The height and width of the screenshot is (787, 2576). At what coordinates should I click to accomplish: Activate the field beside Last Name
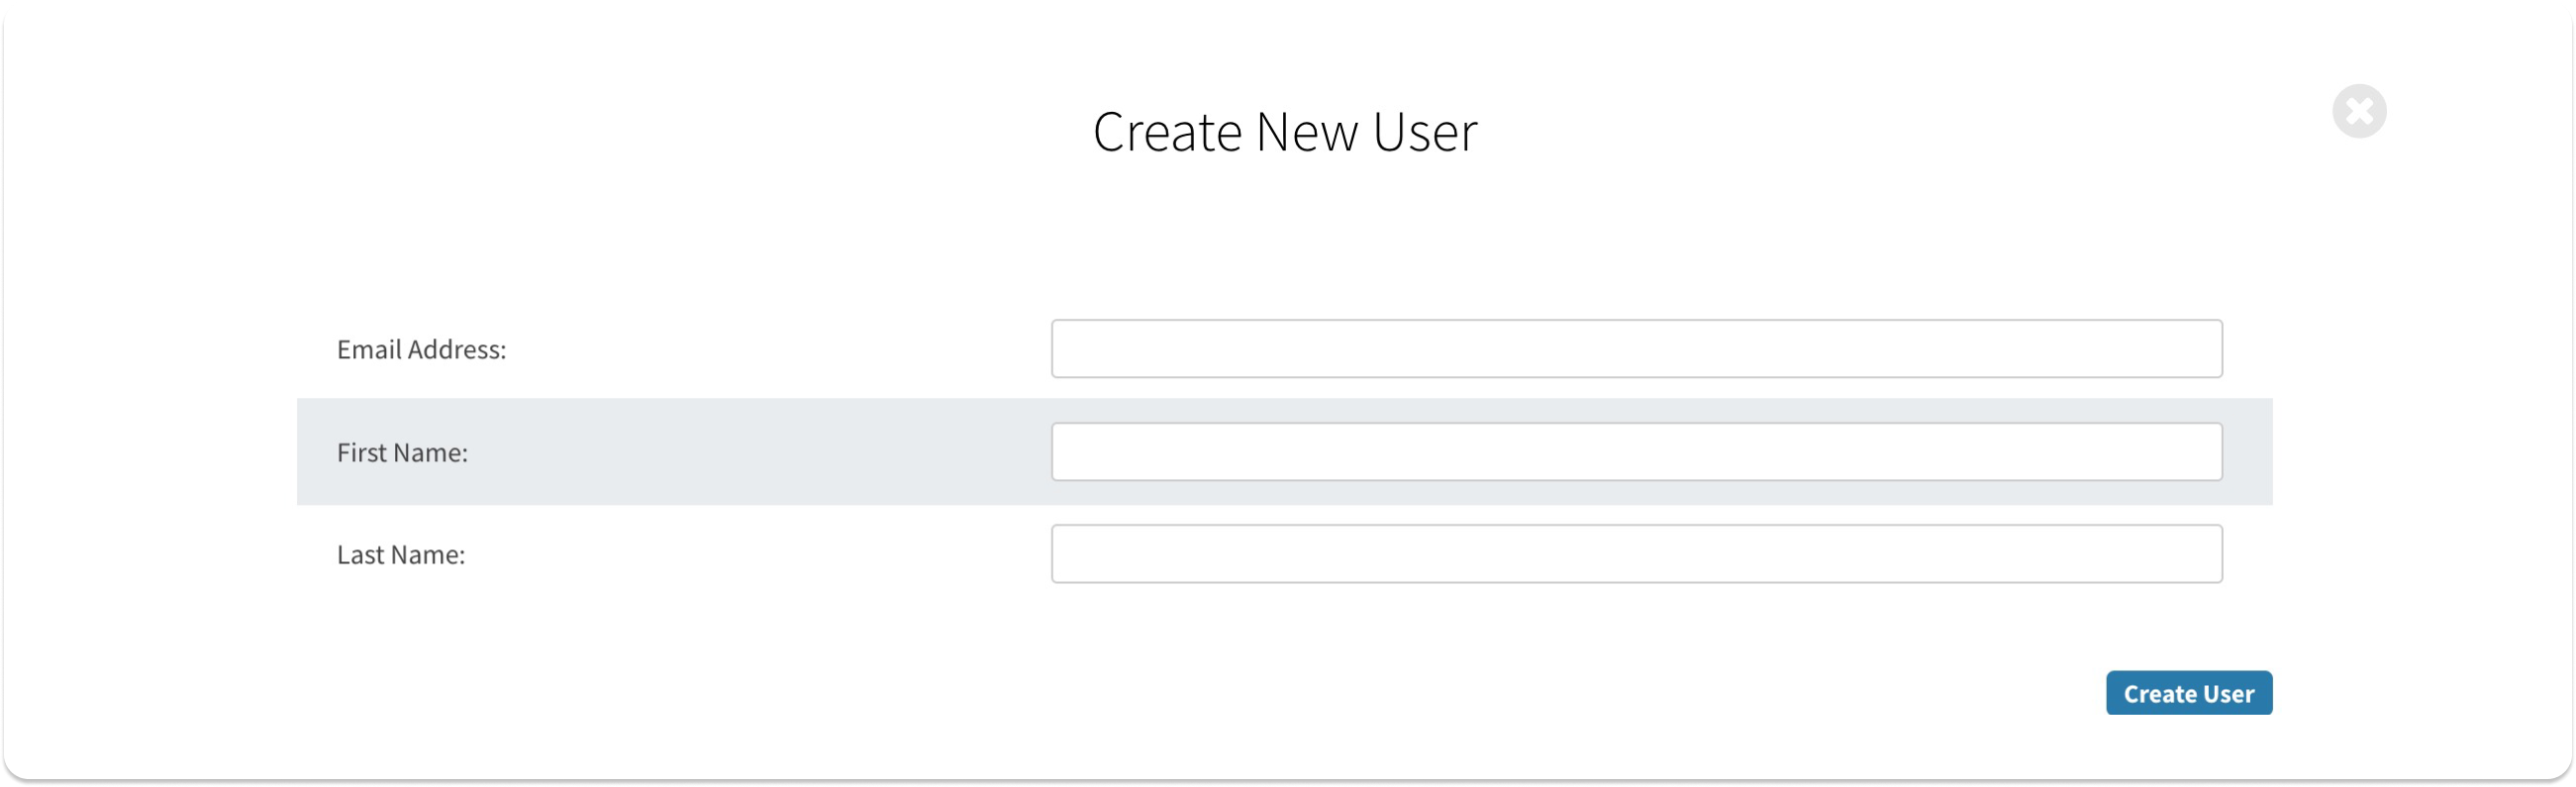click(x=1636, y=554)
